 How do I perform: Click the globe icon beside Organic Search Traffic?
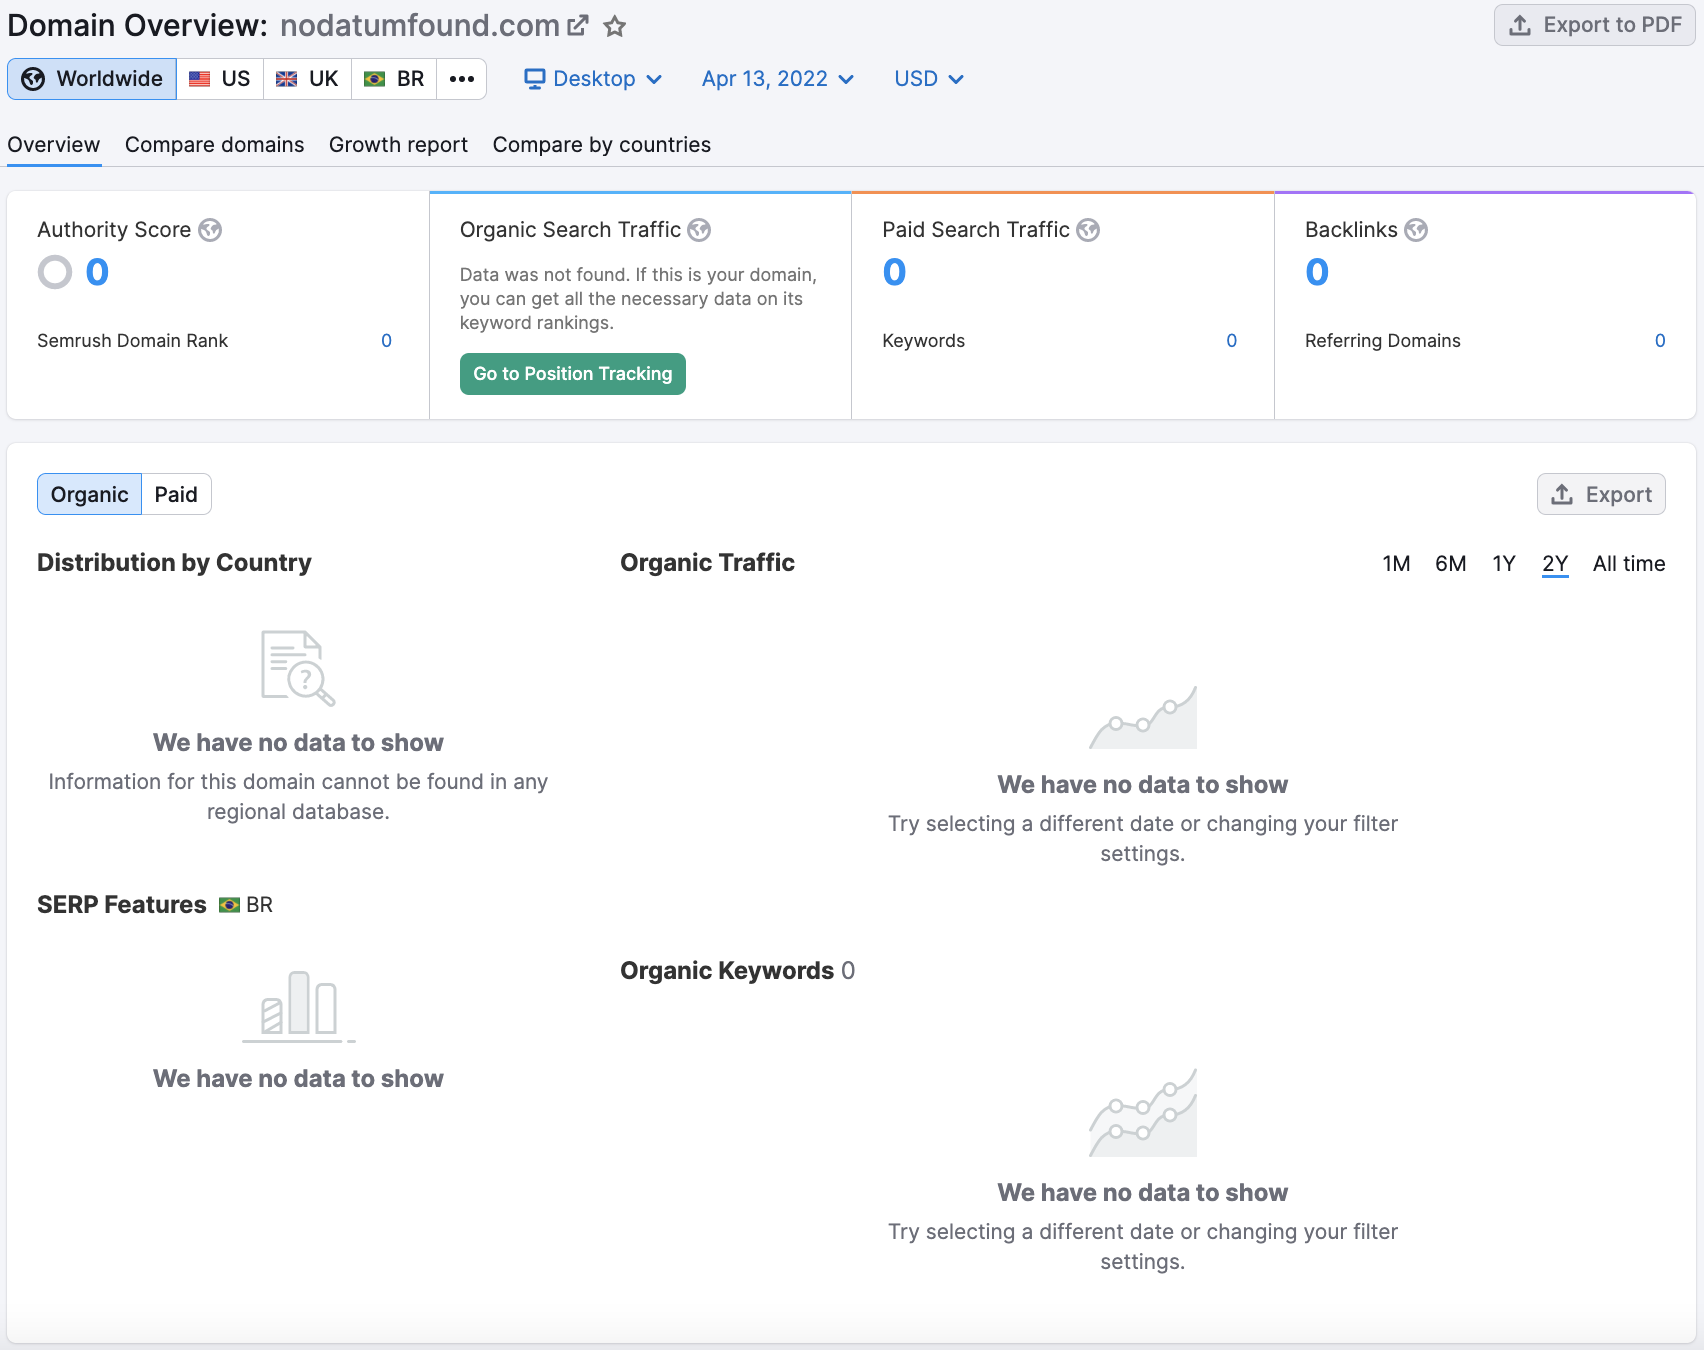pyautogui.click(x=699, y=230)
